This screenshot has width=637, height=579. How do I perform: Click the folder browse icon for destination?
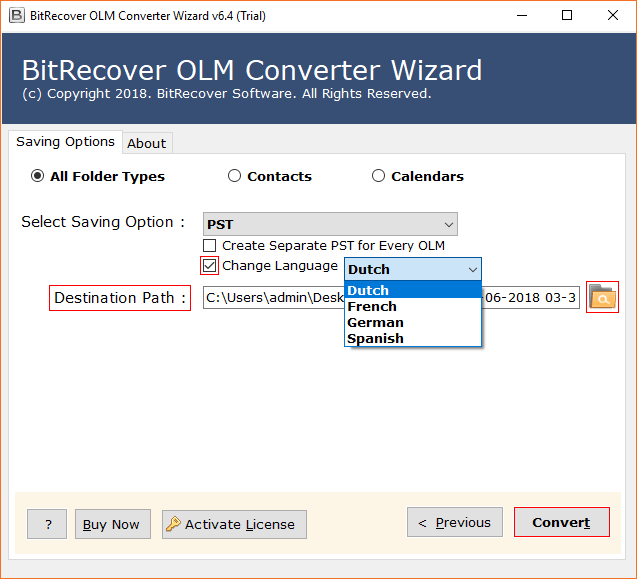602,297
